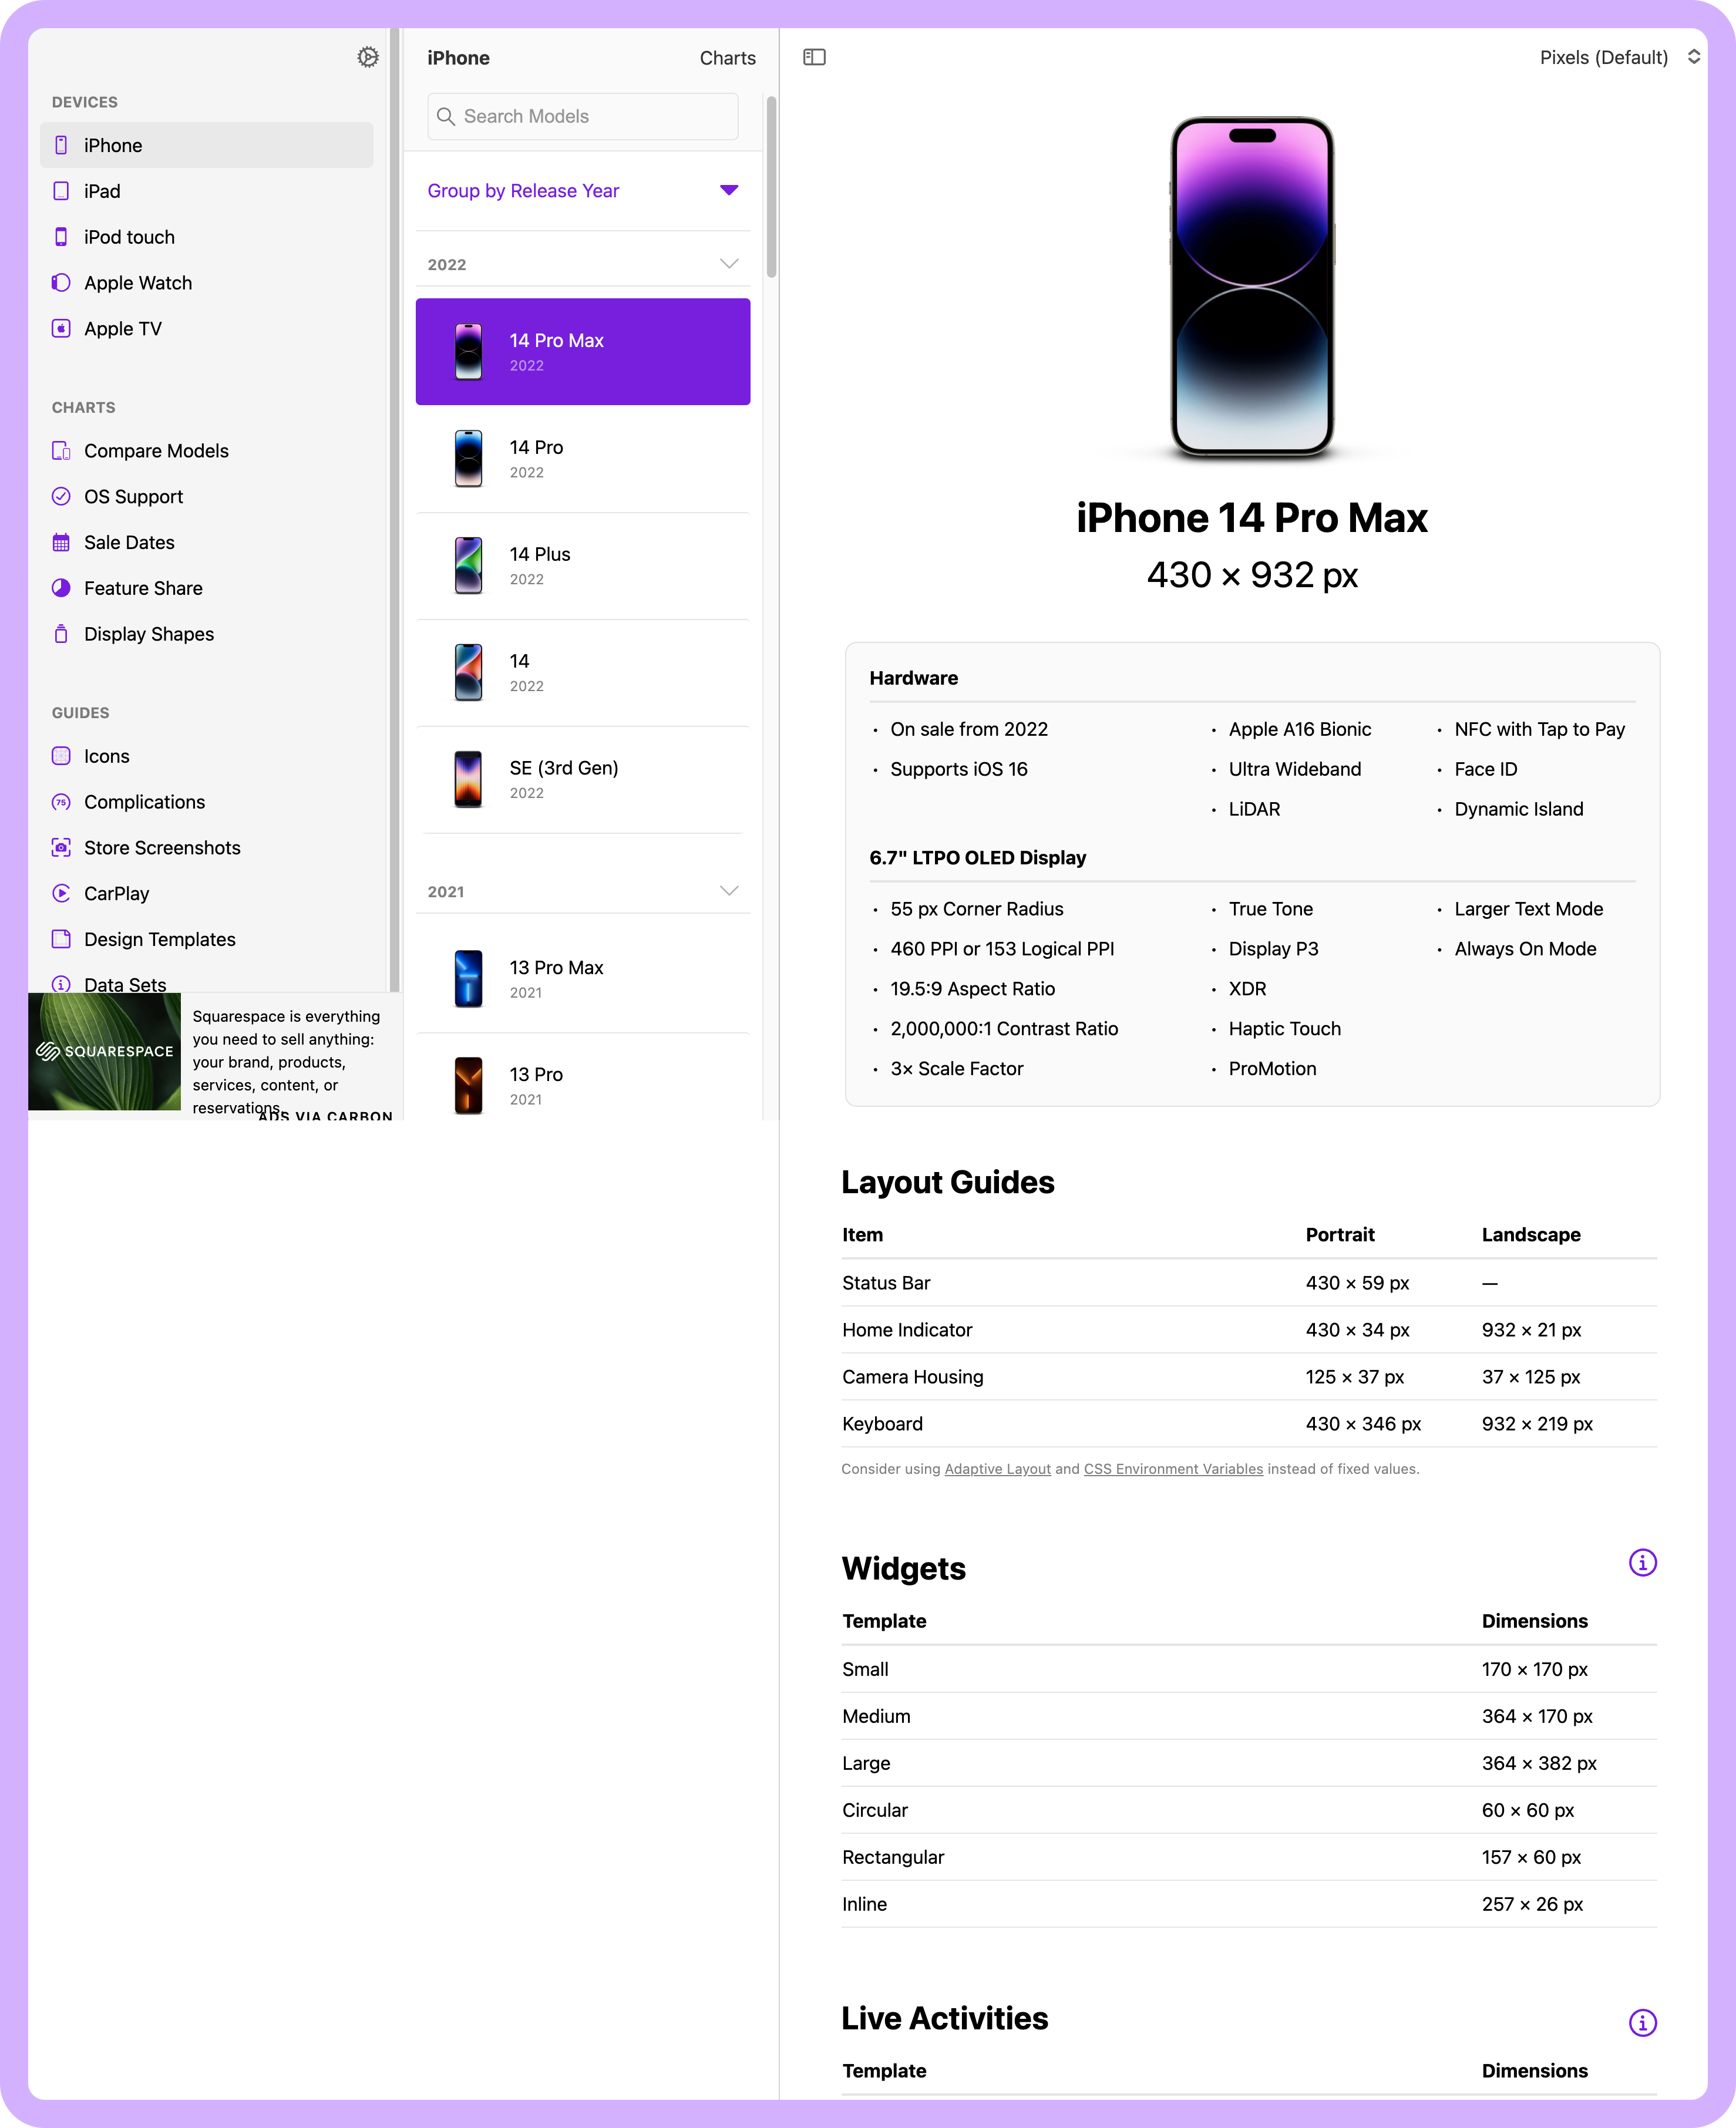
Task: Collapse the 2022 model group
Action: [729, 264]
